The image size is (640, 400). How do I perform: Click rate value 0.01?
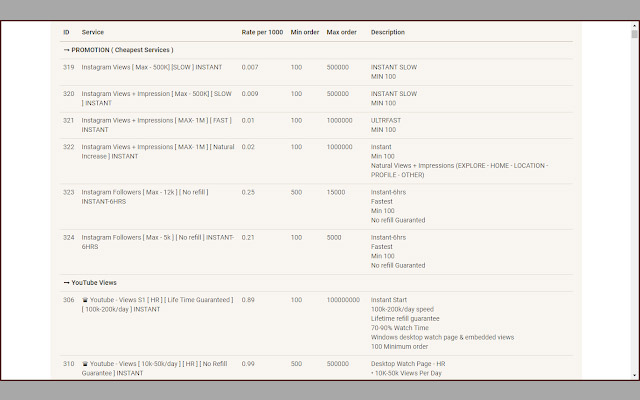[248, 120]
